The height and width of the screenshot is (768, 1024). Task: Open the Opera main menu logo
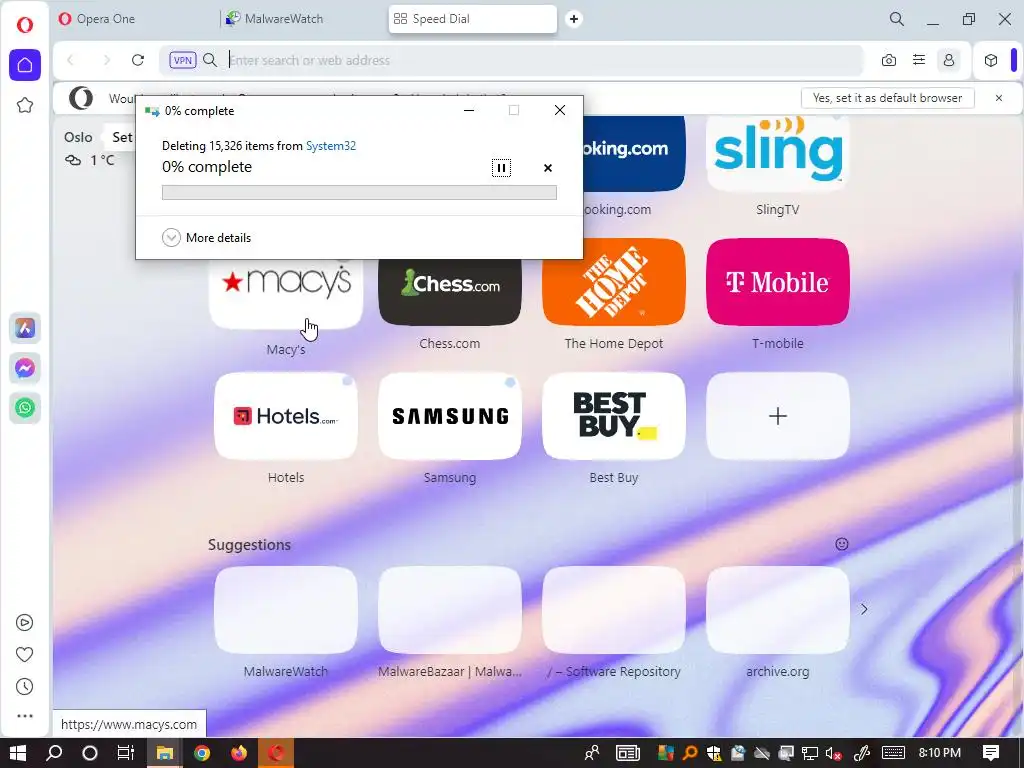25,25
